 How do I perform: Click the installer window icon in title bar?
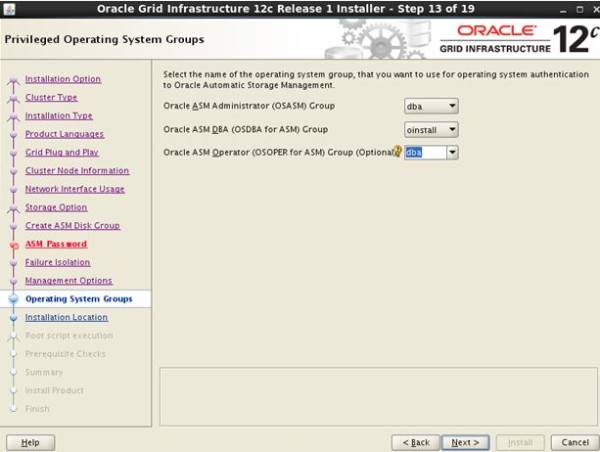click(x=9, y=8)
